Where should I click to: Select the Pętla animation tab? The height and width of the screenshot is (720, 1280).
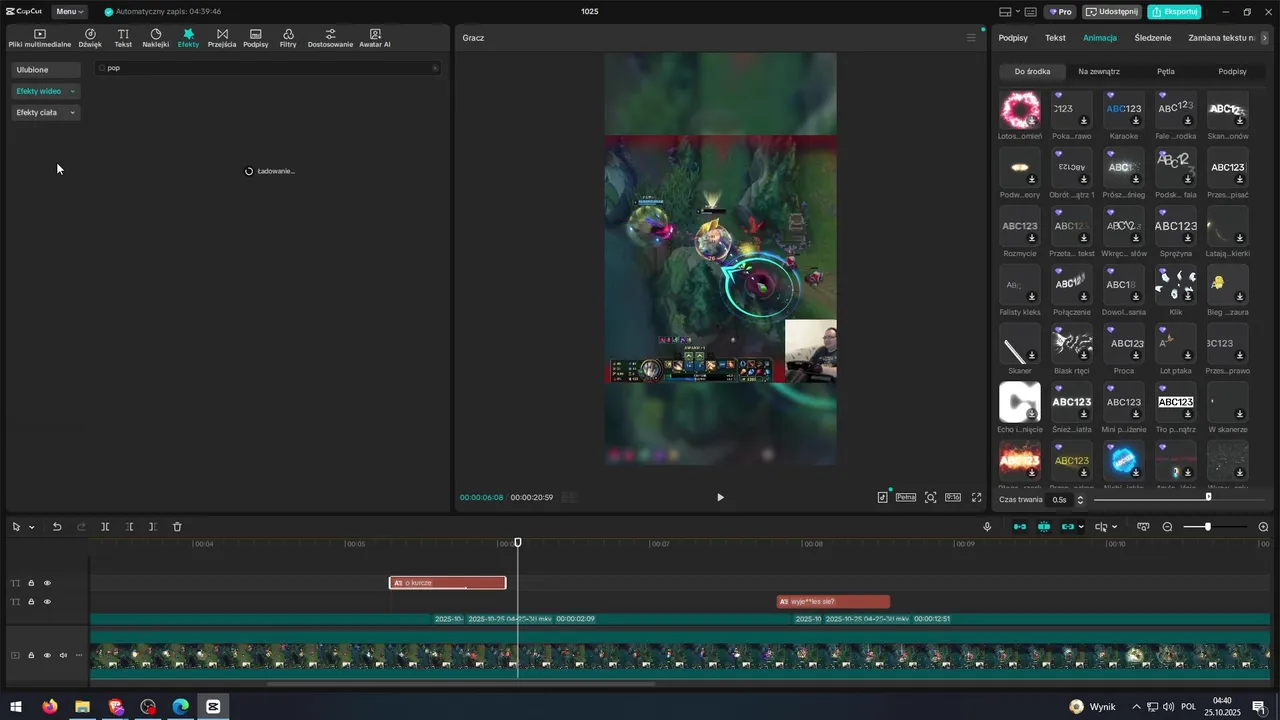[x=1166, y=72]
